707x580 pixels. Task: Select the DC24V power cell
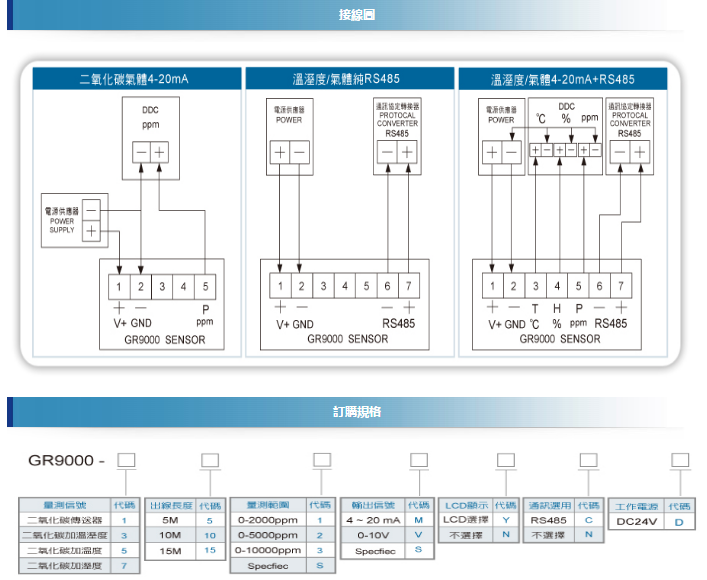click(636, 522)
